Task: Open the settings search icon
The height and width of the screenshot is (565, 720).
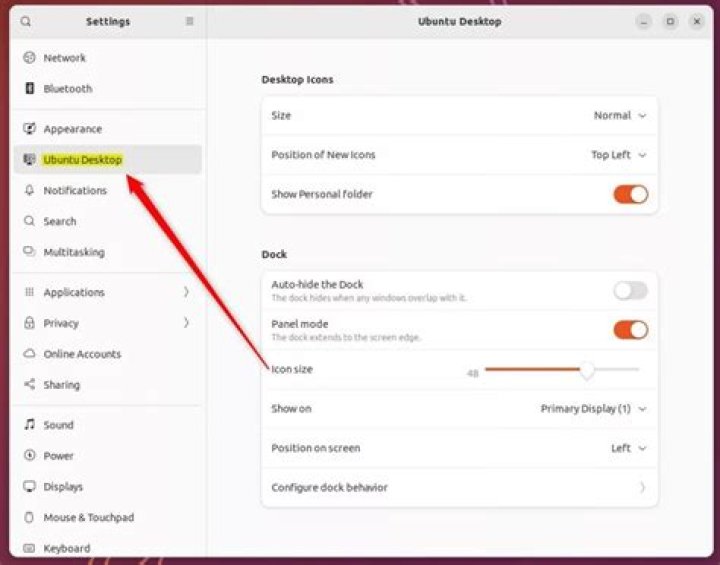Action: (x=26, y=22)
